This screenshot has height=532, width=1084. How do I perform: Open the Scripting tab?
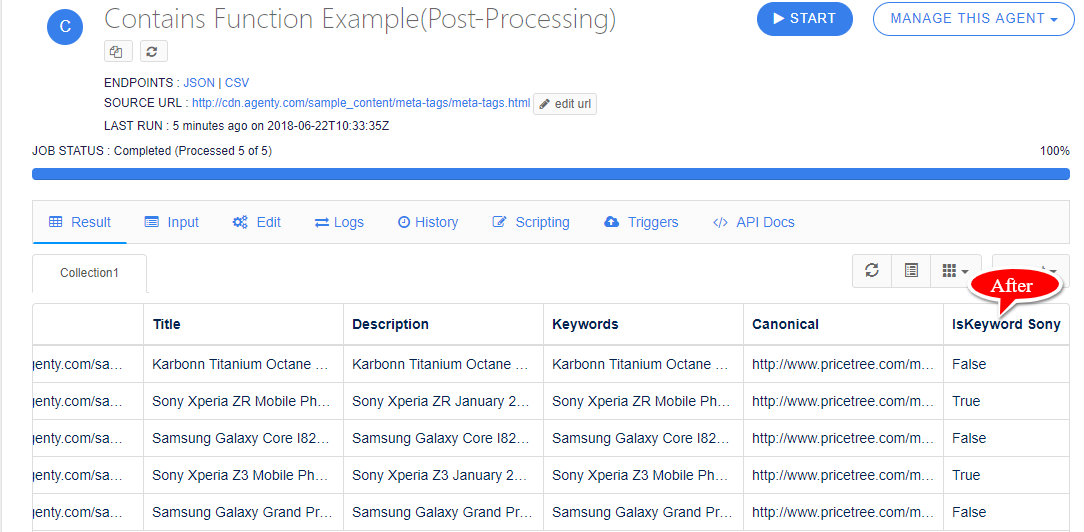point(531,222)
